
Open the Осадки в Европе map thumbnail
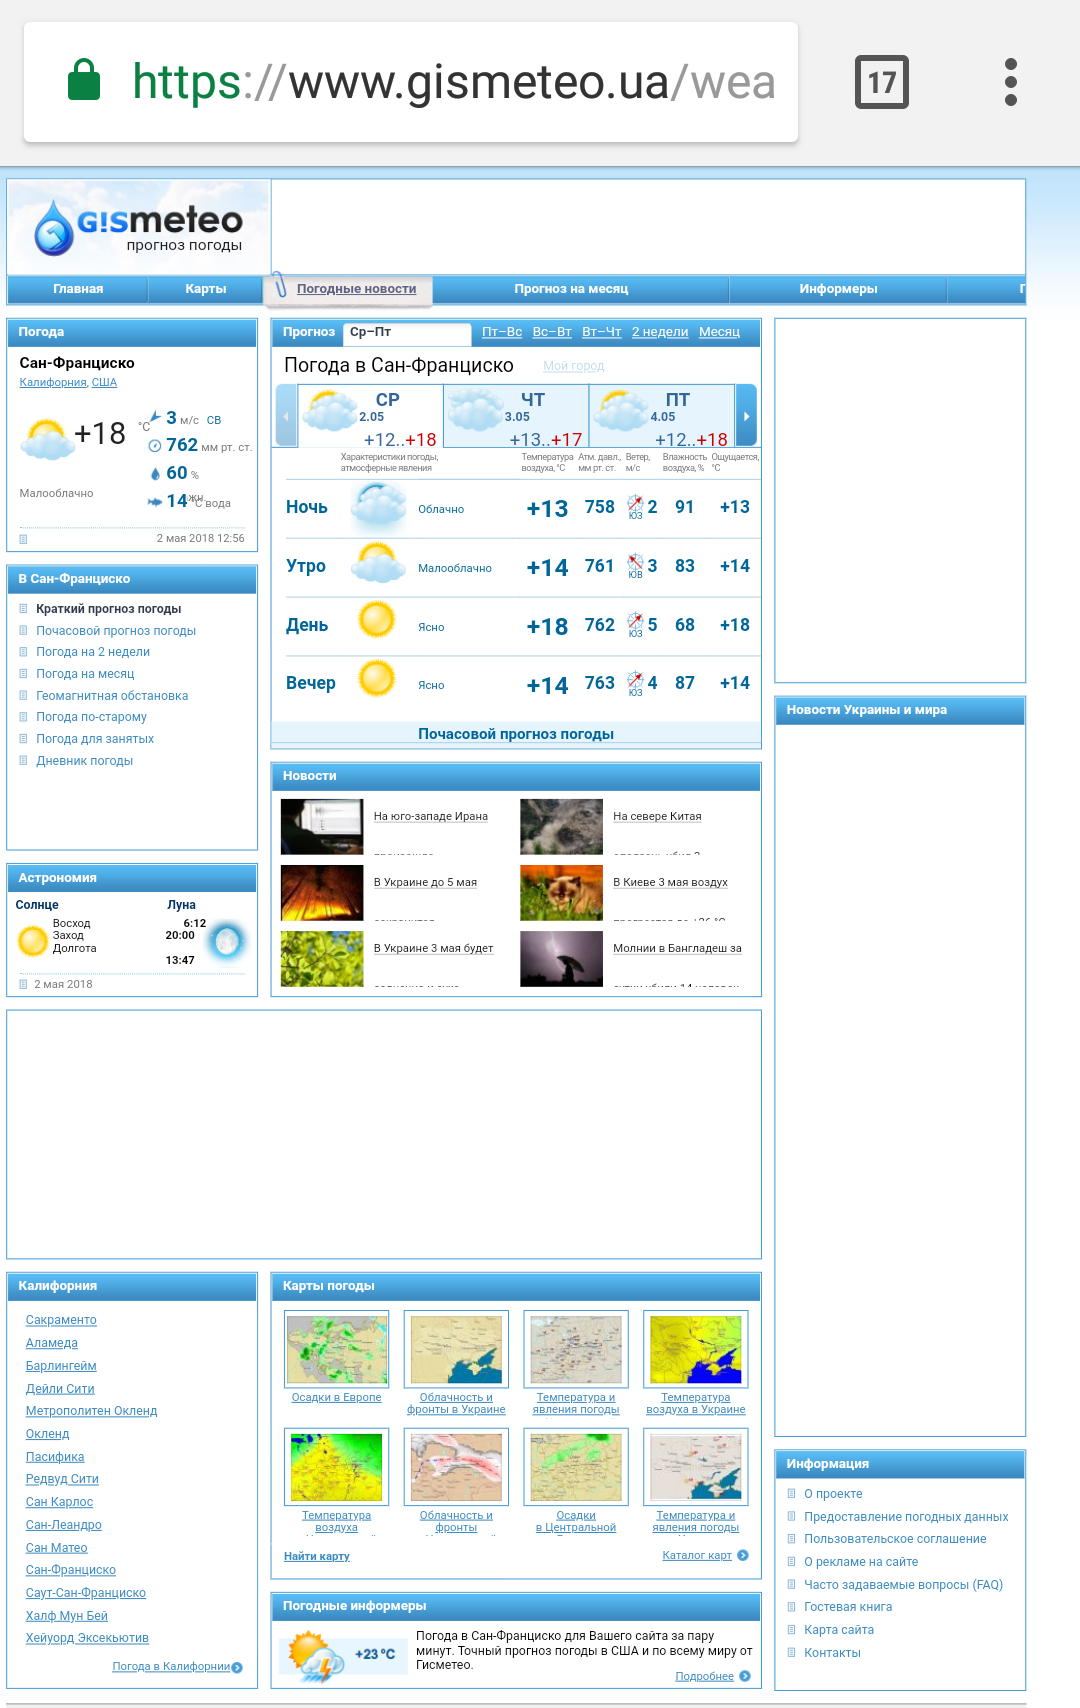click(x=336, y=1350)
